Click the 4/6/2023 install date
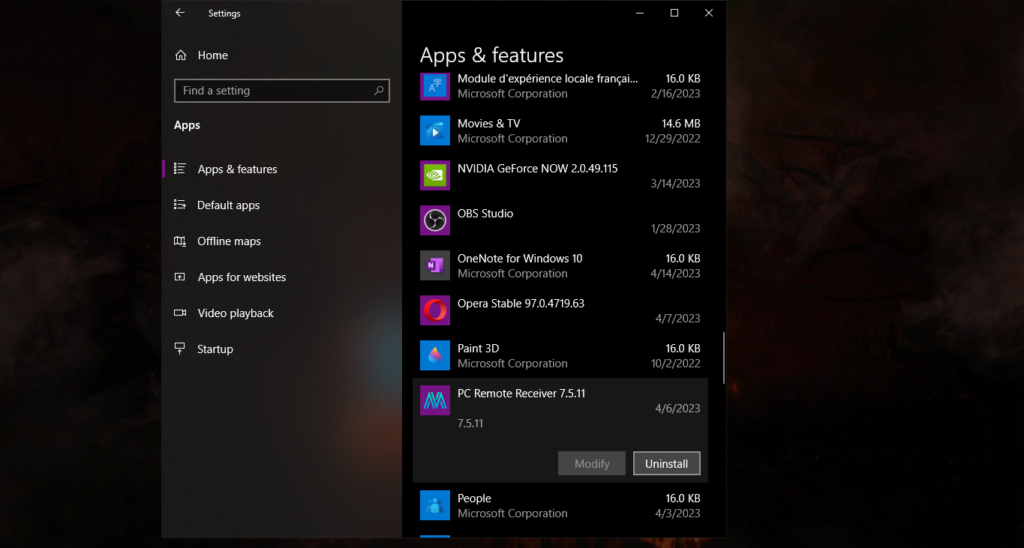 click(678, 408)
